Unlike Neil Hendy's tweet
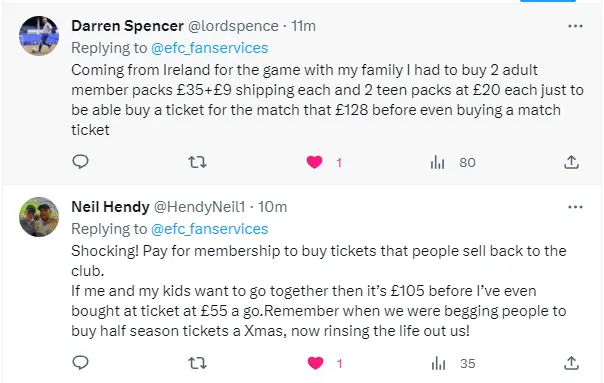Screen dimensions: 604x383 (315, 363)
